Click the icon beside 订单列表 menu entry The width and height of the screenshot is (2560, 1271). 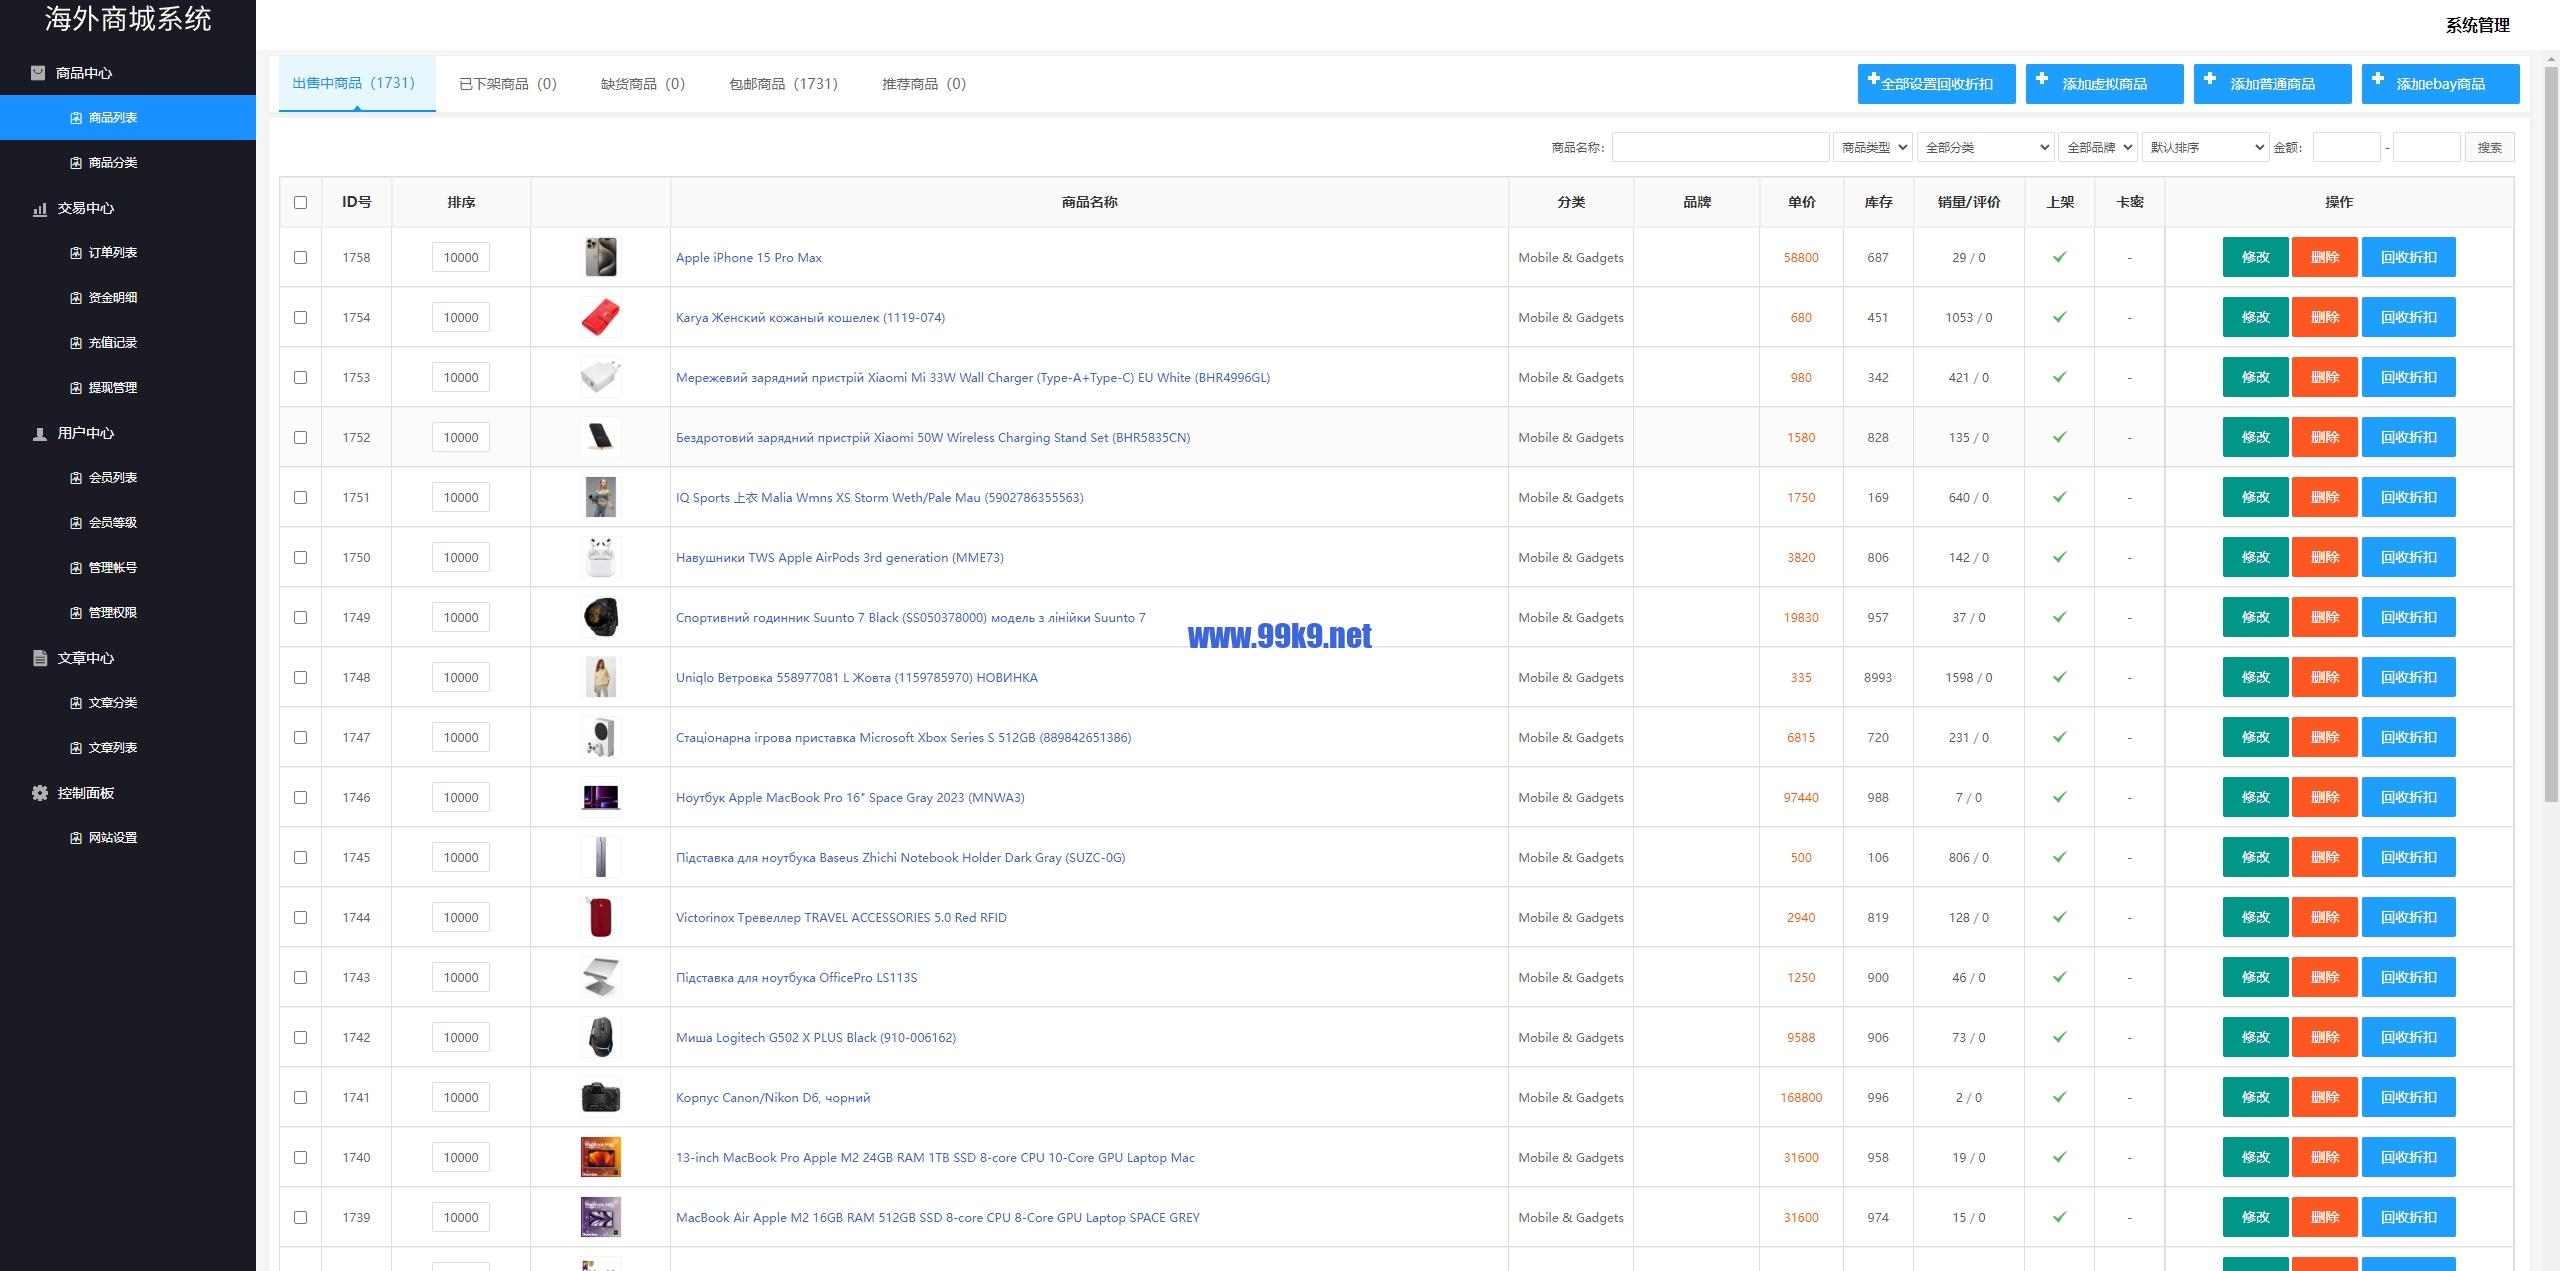[x=76, y=253]
